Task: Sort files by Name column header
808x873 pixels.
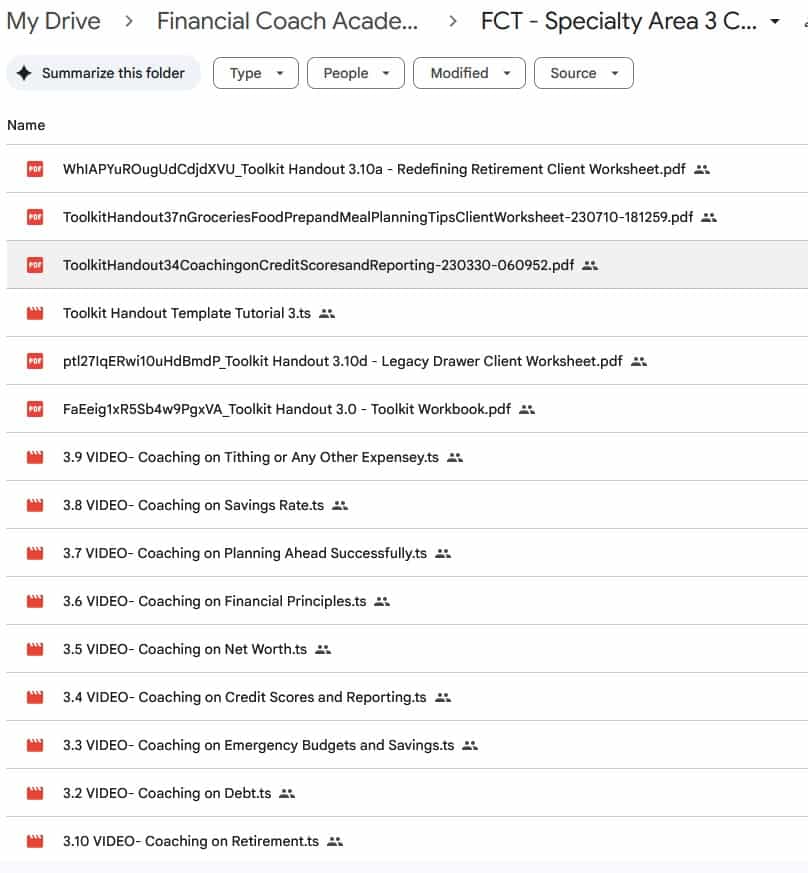Action: pos(26,125)
